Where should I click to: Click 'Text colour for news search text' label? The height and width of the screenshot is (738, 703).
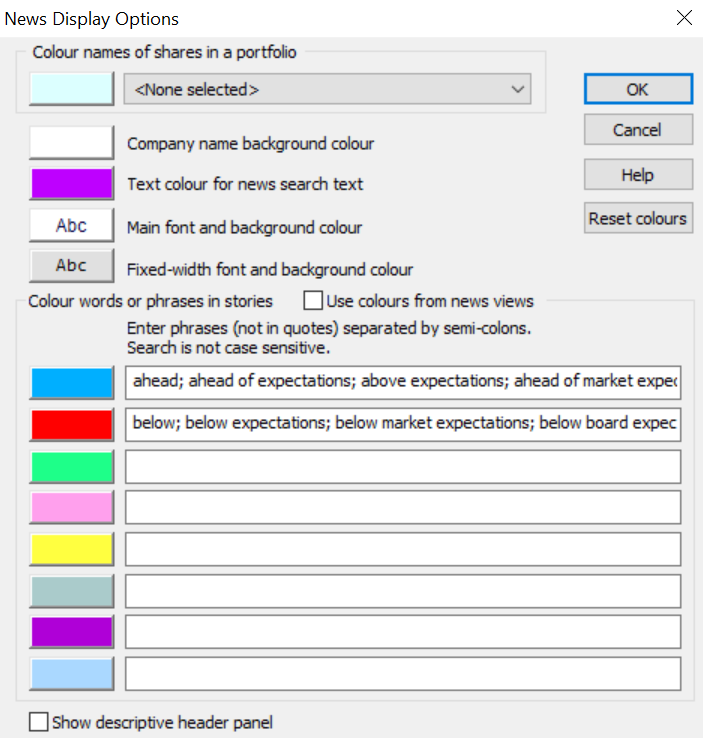pyautogui.click(x=245, y=184)
